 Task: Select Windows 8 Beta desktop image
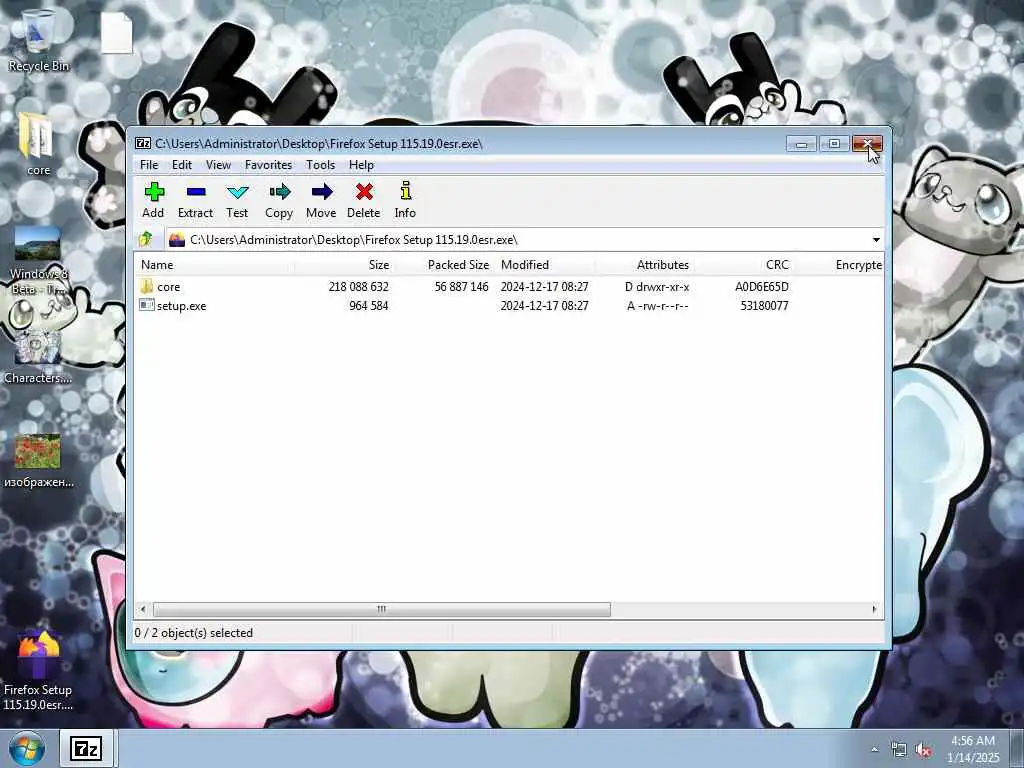(38, 261)
